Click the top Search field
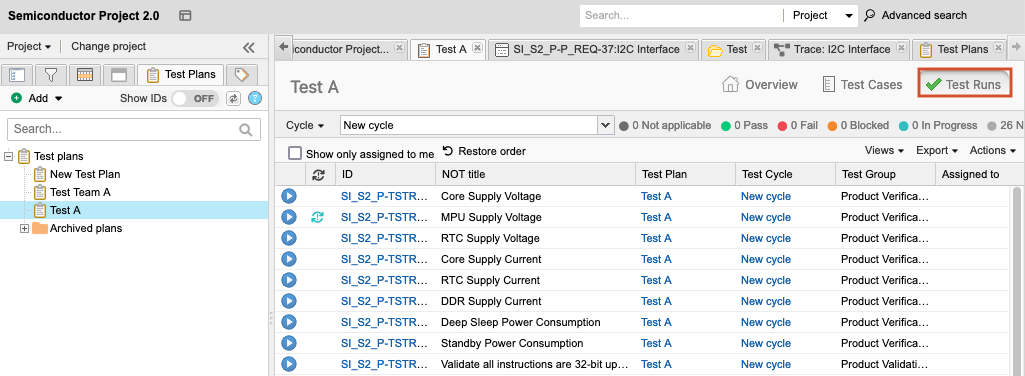The height and width of the screenshot is (376, 1025). 681,15
